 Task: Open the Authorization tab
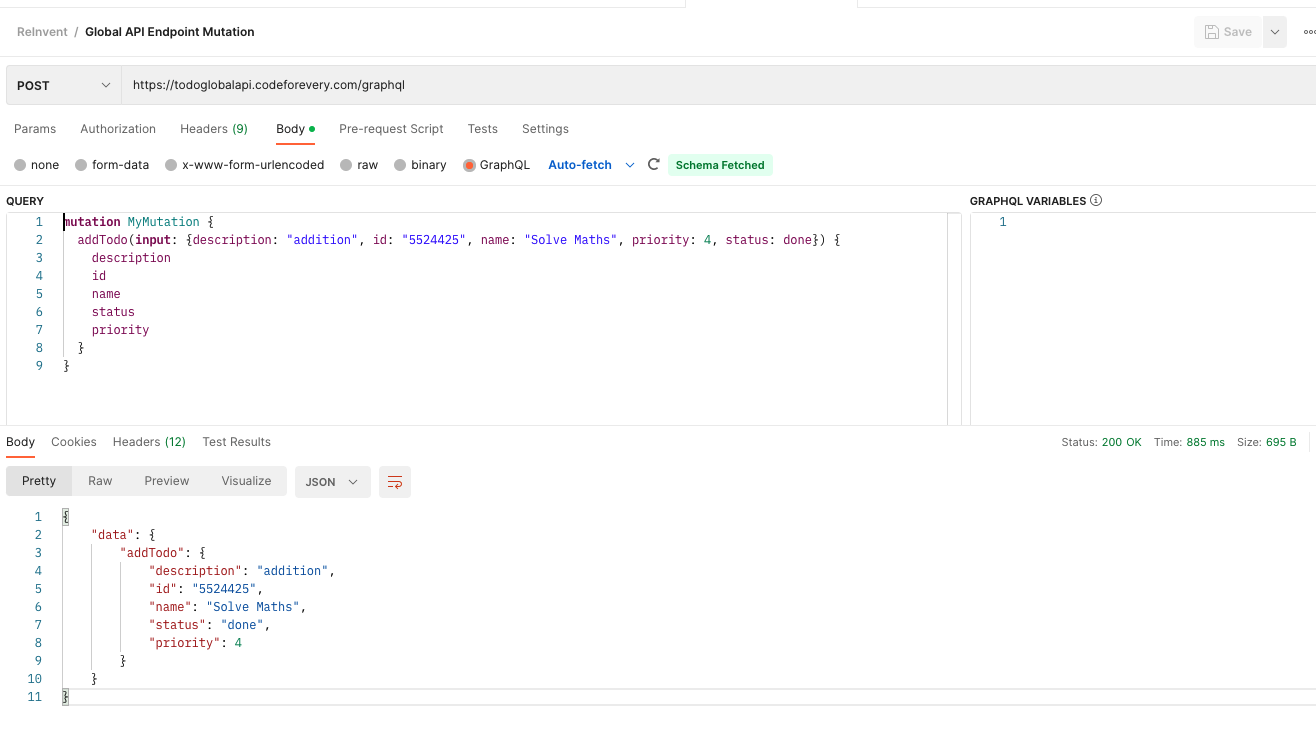(x=118, y=129)
